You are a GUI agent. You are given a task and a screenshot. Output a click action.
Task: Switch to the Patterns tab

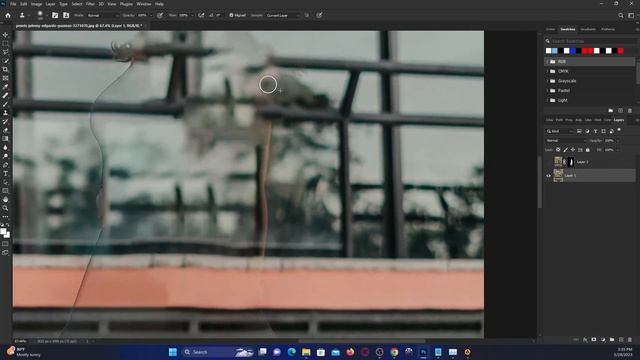click(x=608, y=29)
